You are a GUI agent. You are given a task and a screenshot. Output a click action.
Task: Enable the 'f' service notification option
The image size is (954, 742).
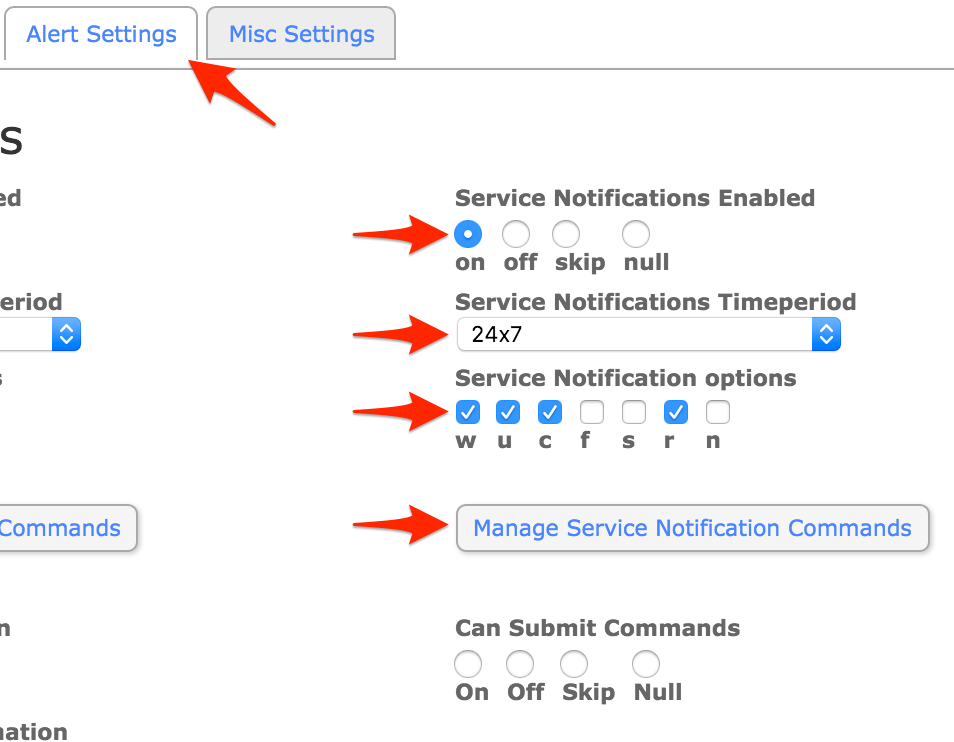[x=592, y=412]
